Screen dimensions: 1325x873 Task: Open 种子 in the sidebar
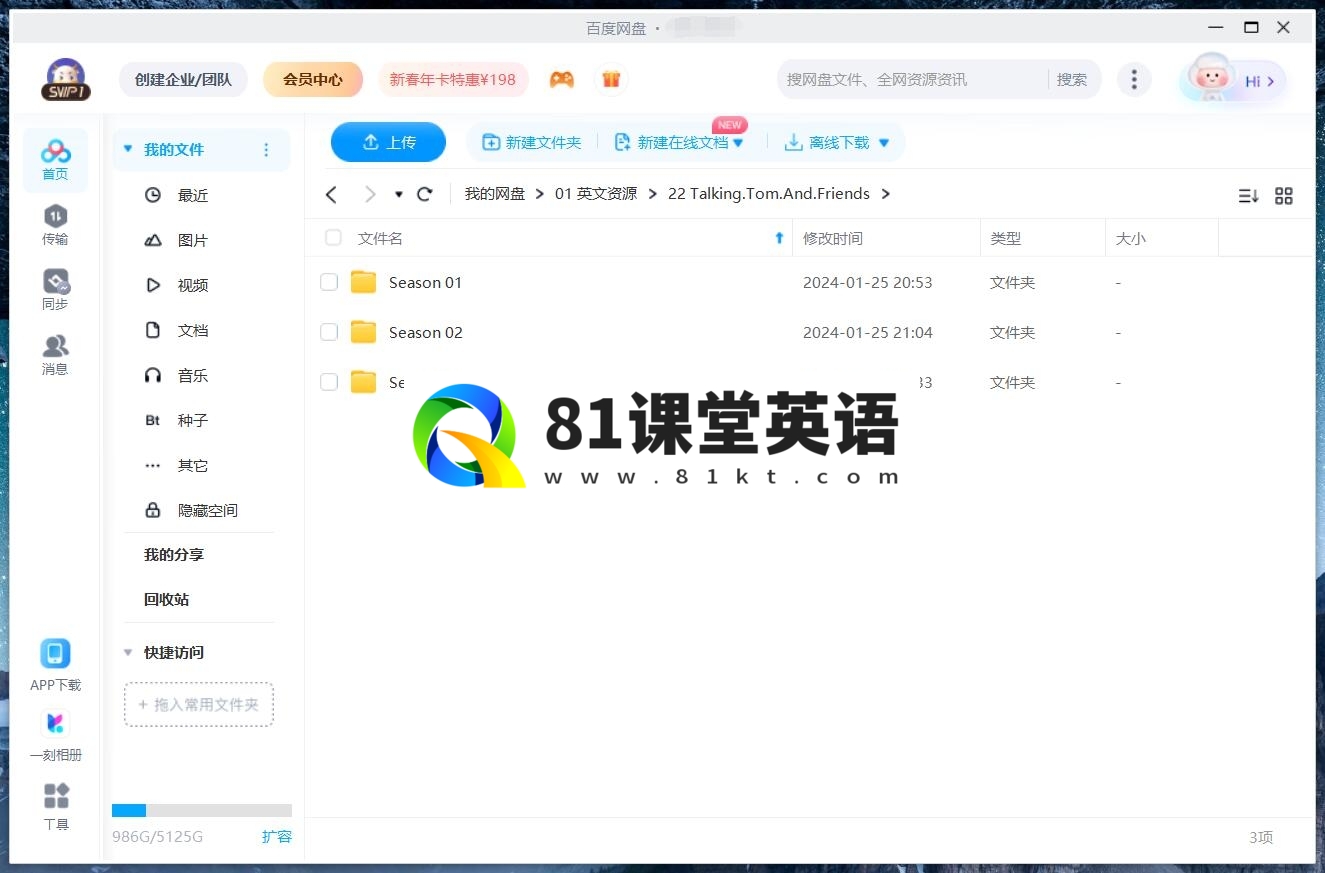click(x=193, y=420)
